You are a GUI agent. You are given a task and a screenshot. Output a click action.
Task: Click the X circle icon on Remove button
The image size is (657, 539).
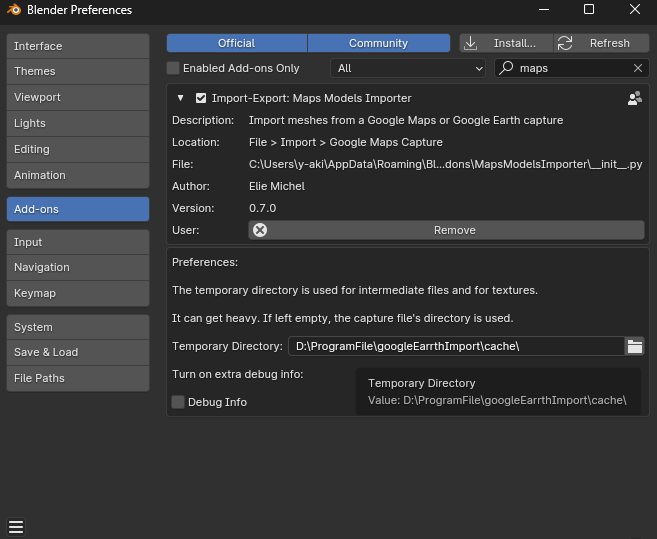[260, 230]
